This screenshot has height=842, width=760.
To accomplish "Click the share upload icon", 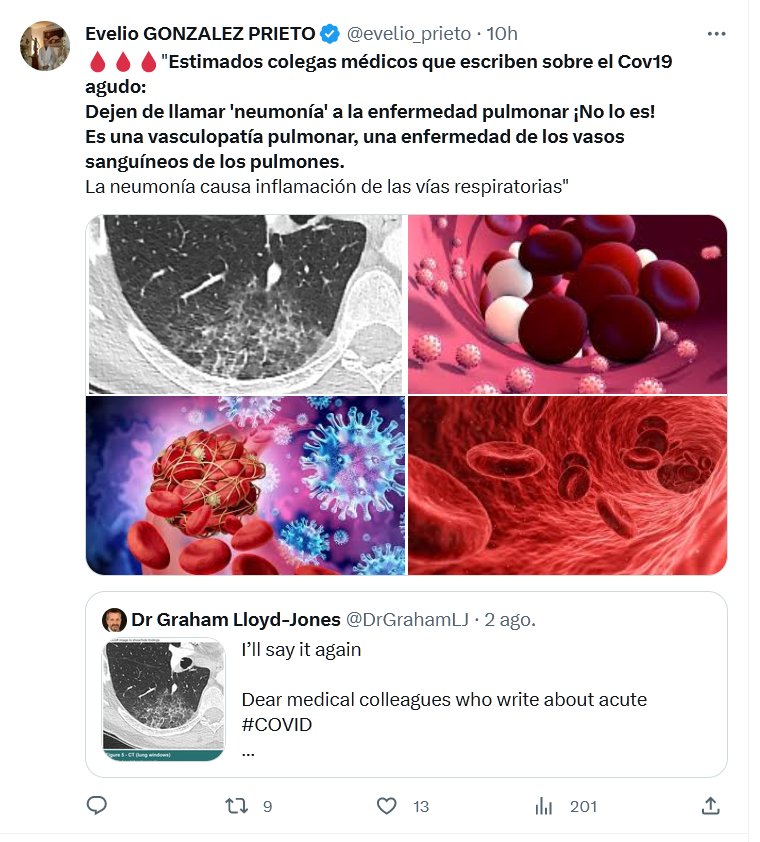I will [x=710, y=805].
